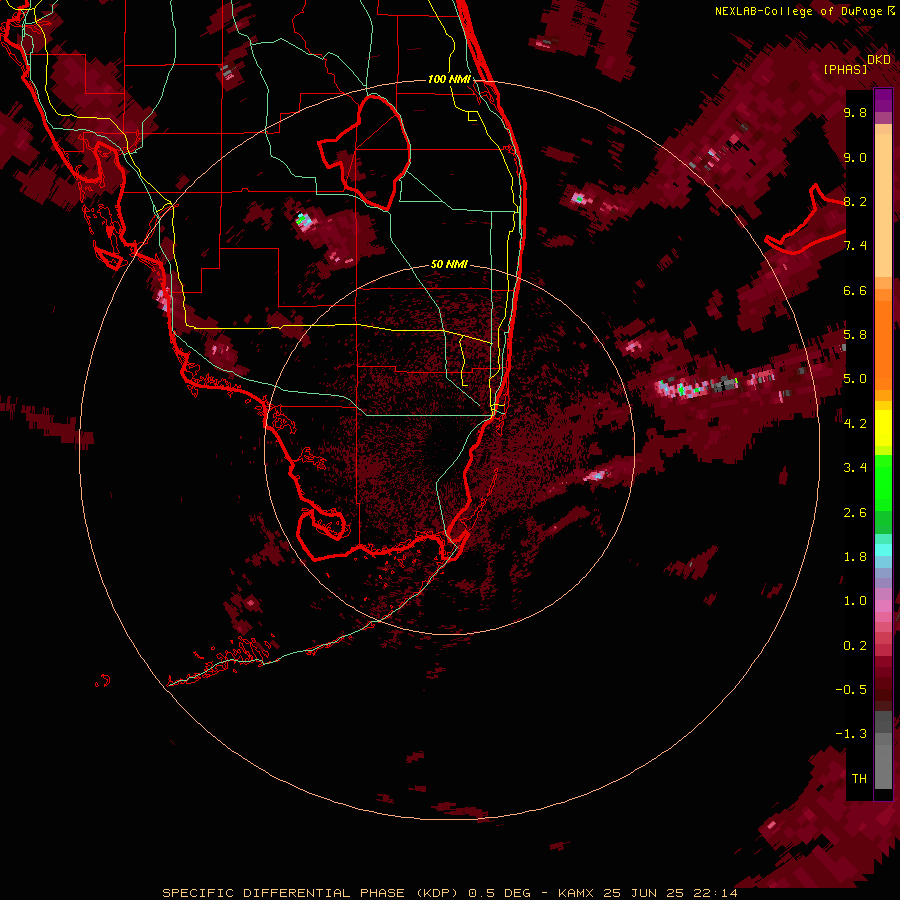The image size is (900, 900).
Task: Click the 50 NMI range ring label
Action: pos(449,264)
